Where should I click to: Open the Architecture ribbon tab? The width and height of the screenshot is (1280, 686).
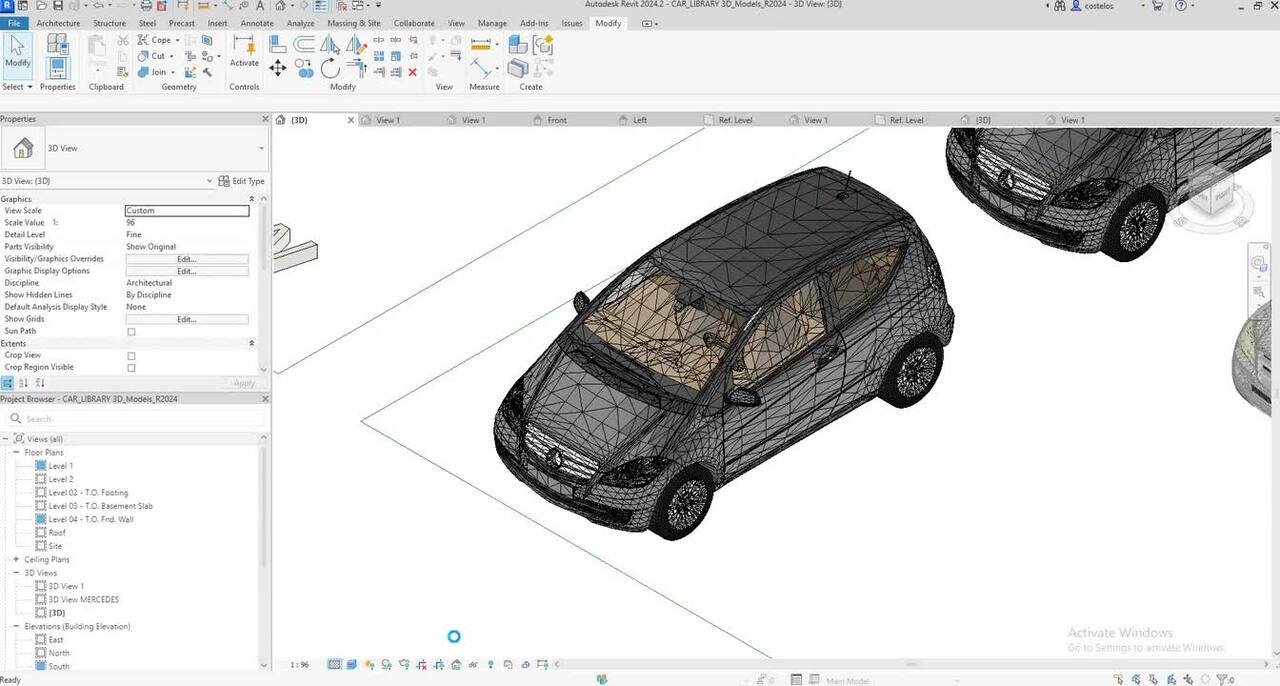coord(58,23)
